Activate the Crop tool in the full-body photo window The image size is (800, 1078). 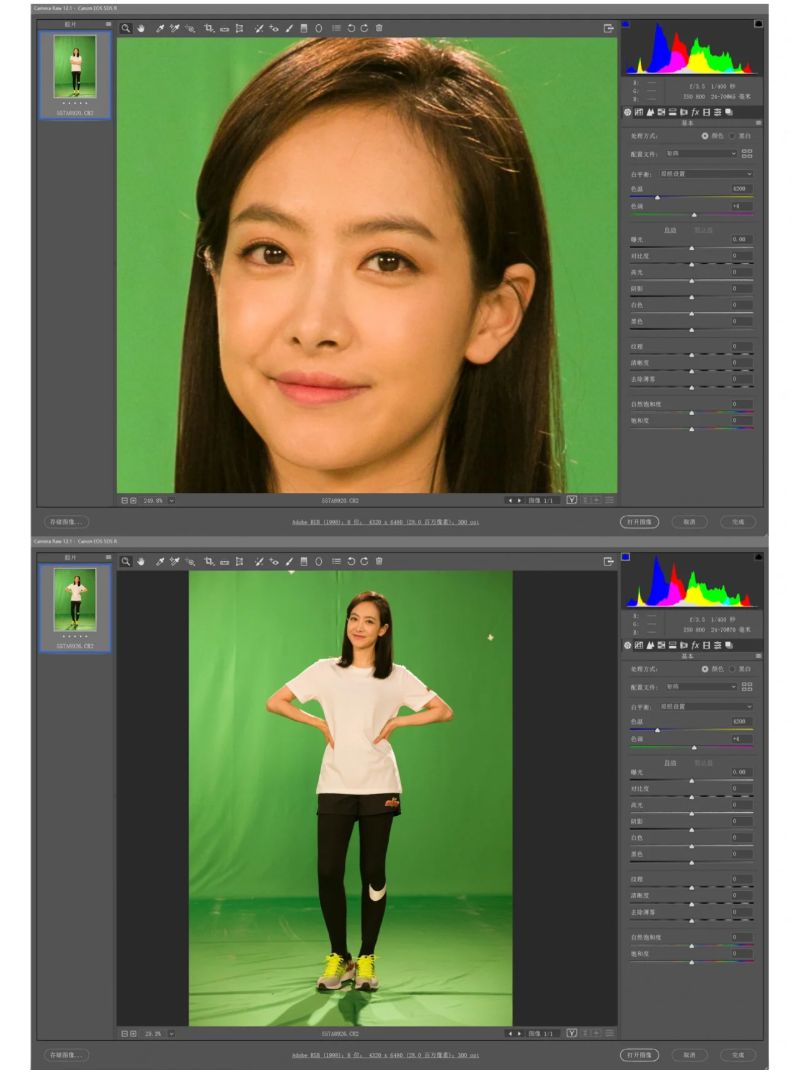(208, 561)
